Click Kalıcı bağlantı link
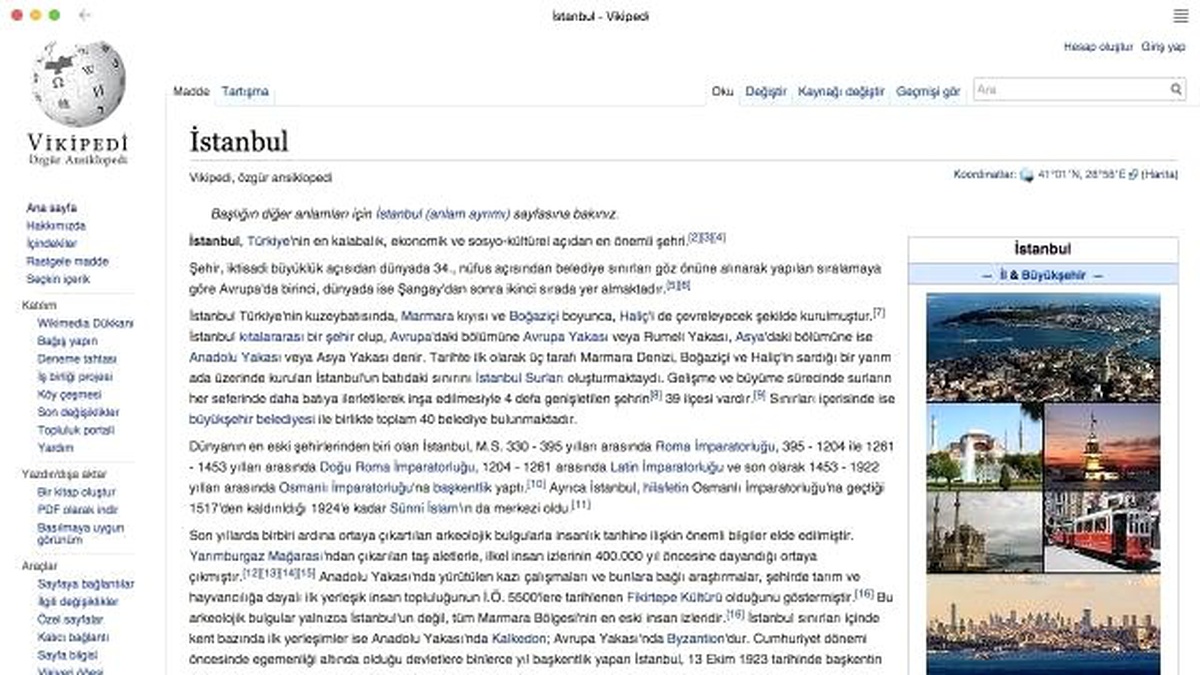Viewport: 1200px width, 675px height. [x=75, y=637]
